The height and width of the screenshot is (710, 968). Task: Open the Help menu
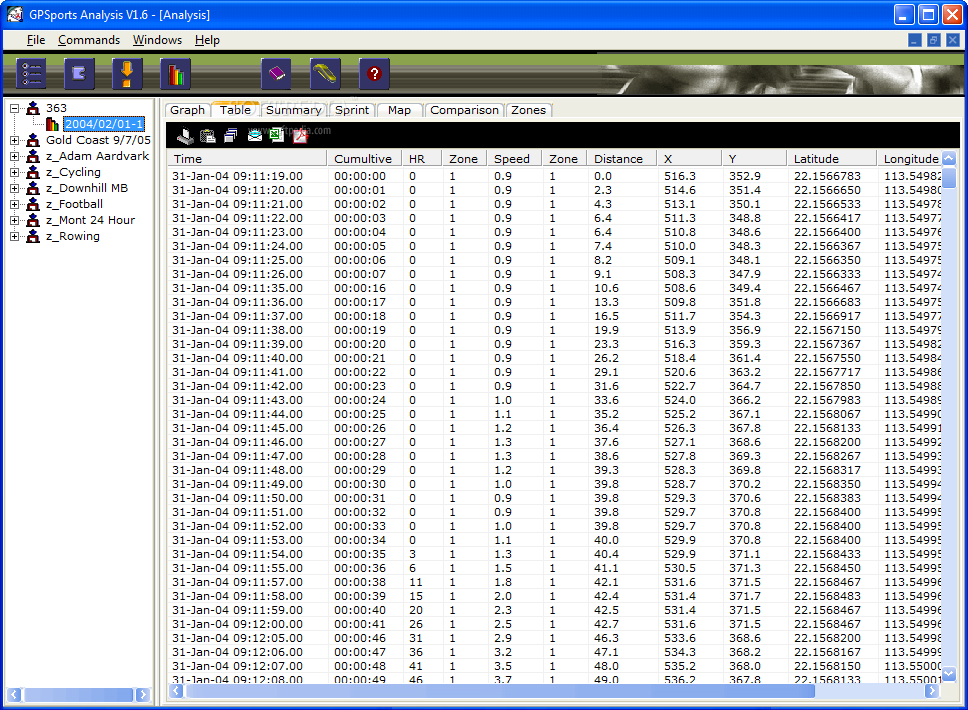(207, 40)
